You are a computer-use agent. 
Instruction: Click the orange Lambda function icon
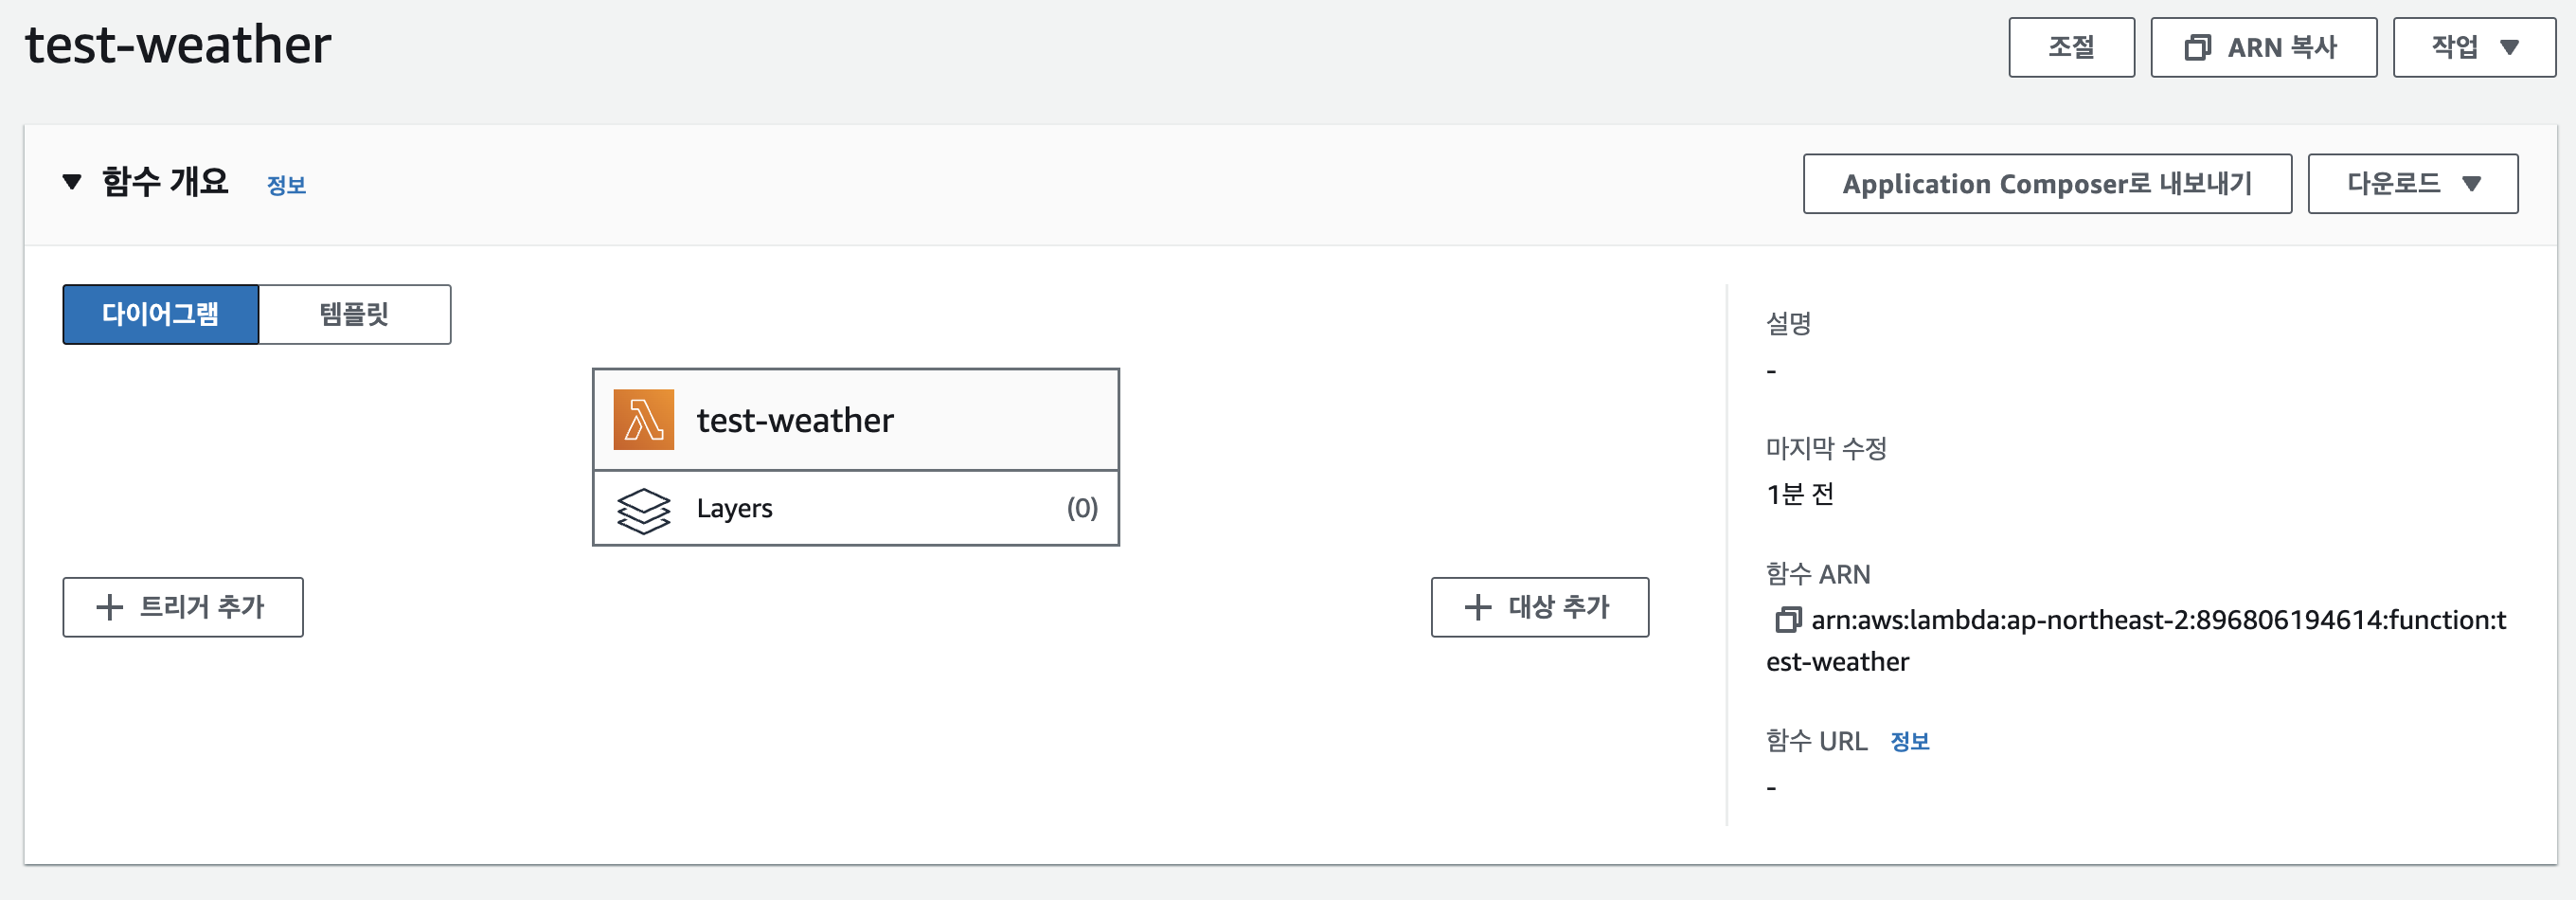(643, 420)
